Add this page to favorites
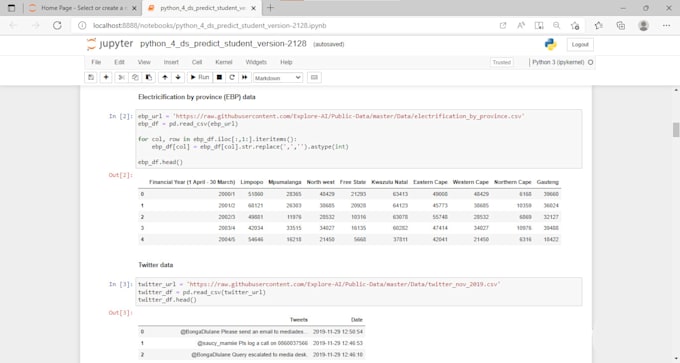This screenshot has width=680, height=363. (575, 26)
